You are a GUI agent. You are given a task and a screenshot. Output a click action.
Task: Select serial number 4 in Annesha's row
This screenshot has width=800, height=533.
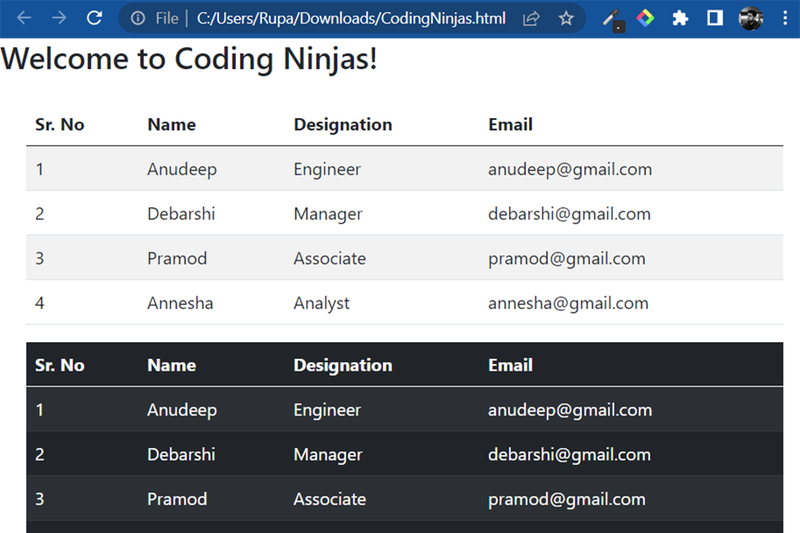[39, 303]
